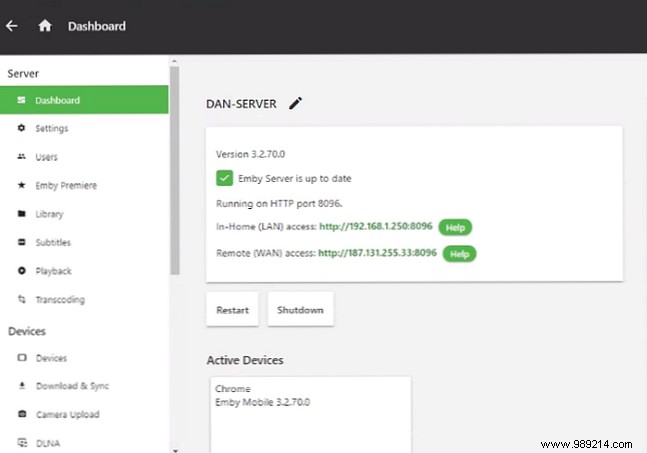
Task: Open the WAN access link 187.131.255.33:8096
Action: click(377, 252)
